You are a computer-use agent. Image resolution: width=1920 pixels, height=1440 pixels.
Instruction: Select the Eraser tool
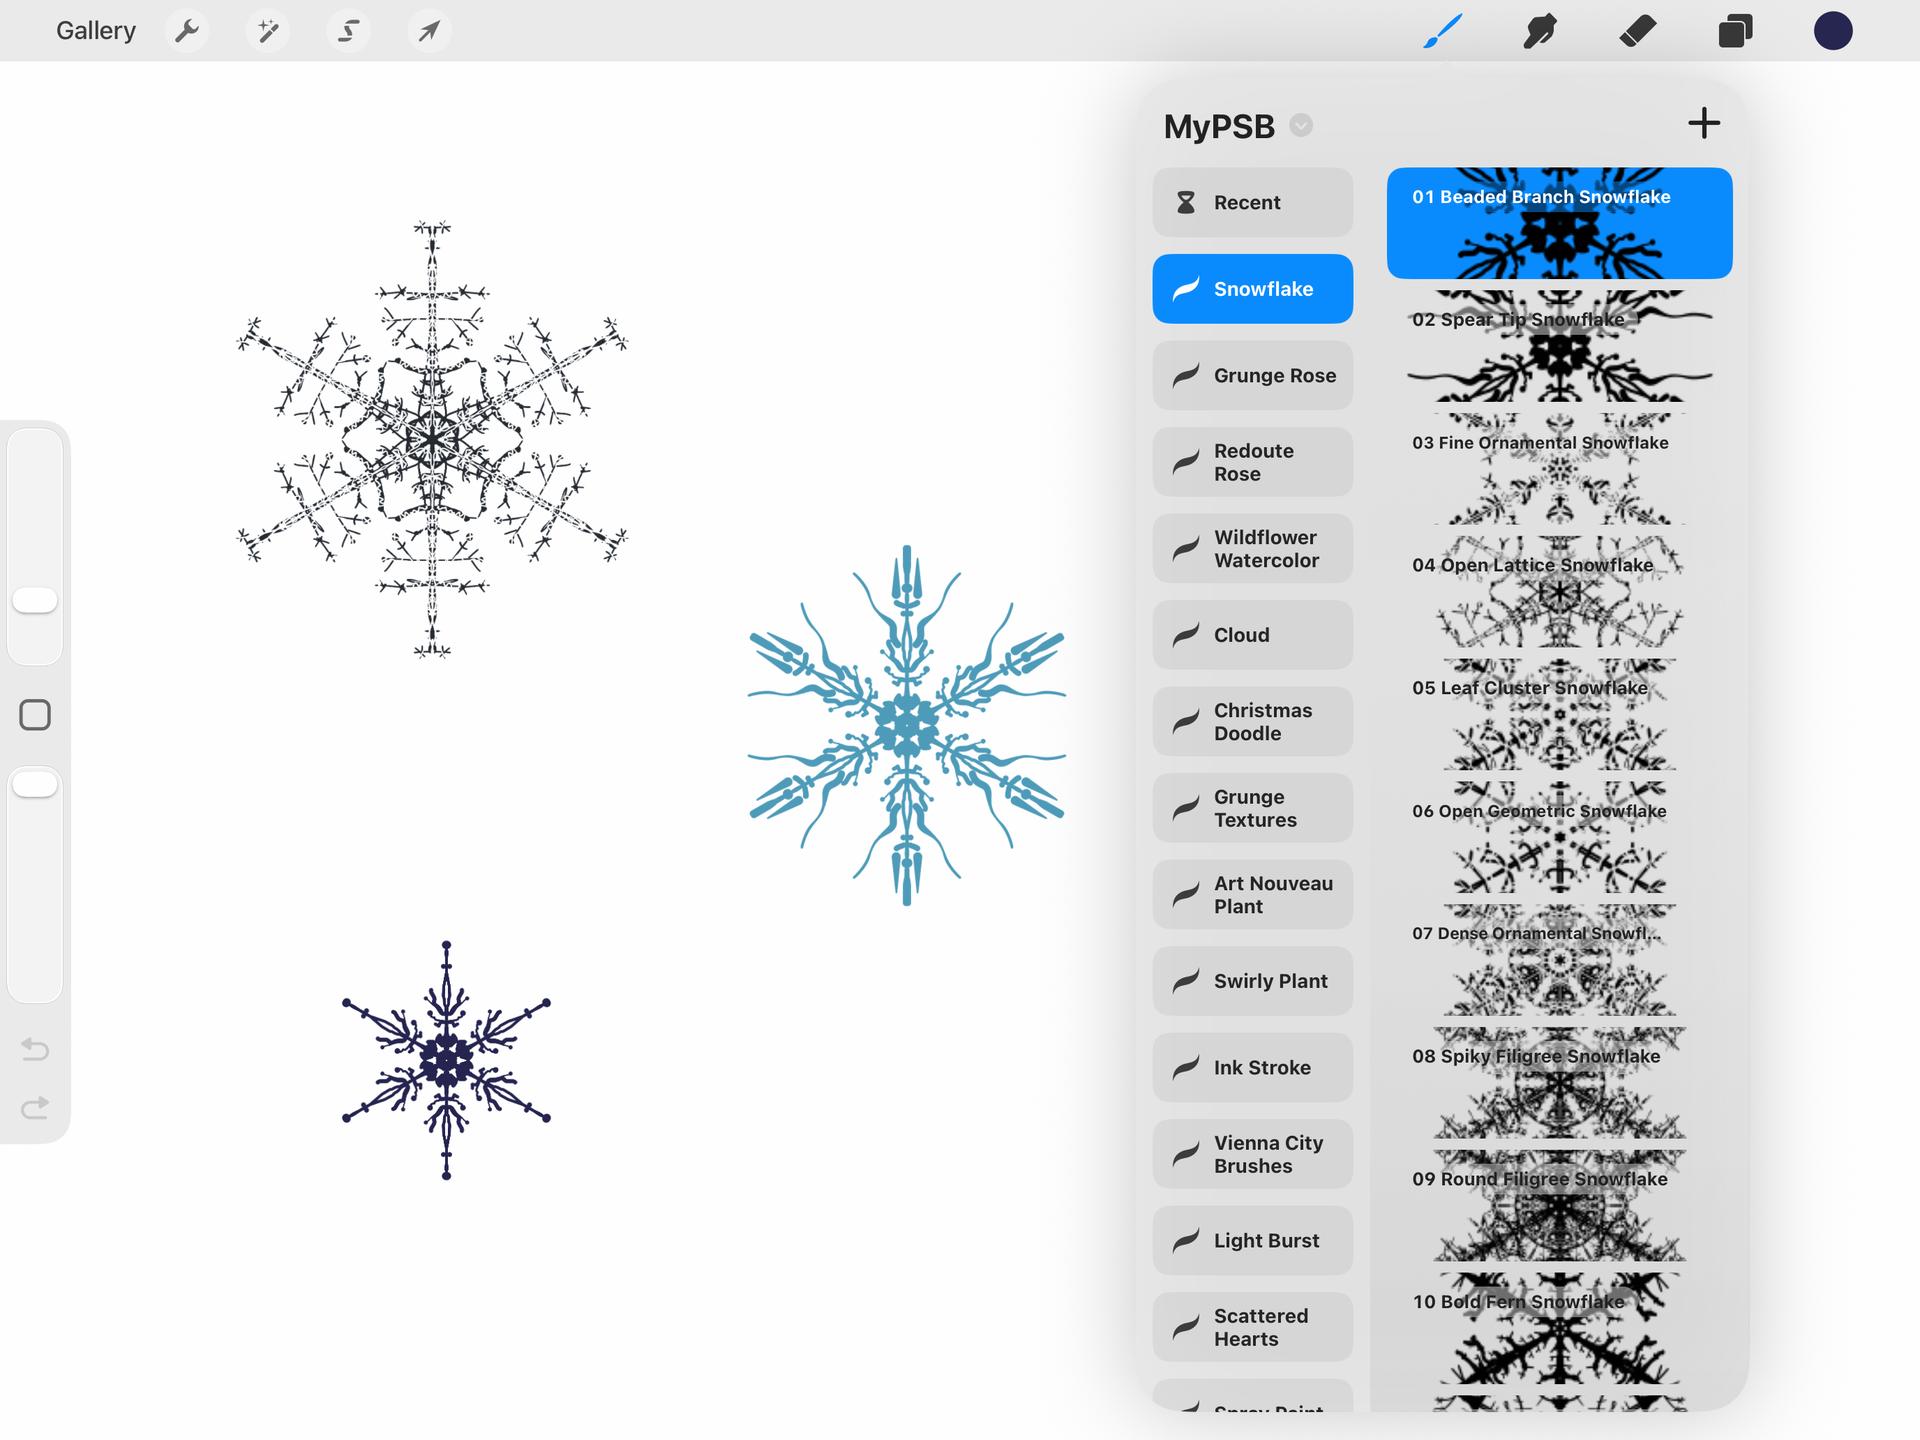(1637, 31)
